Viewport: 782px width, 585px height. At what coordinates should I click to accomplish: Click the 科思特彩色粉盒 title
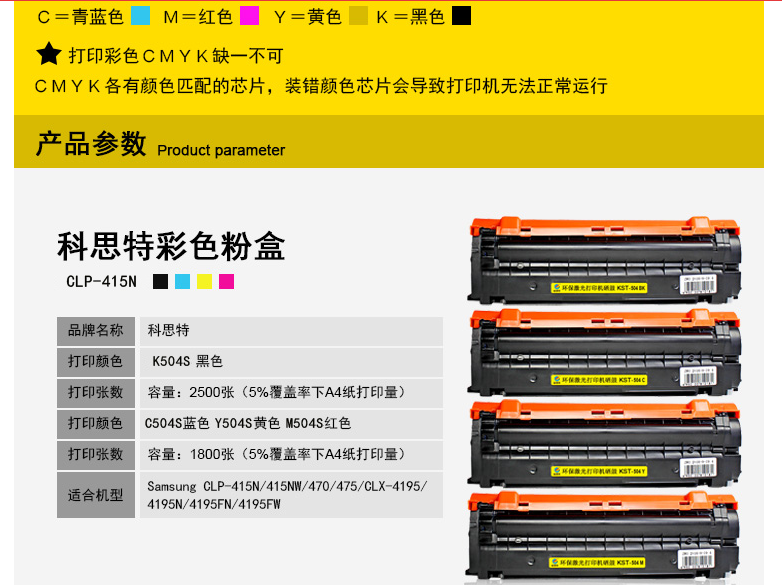[x=171, y=246]
